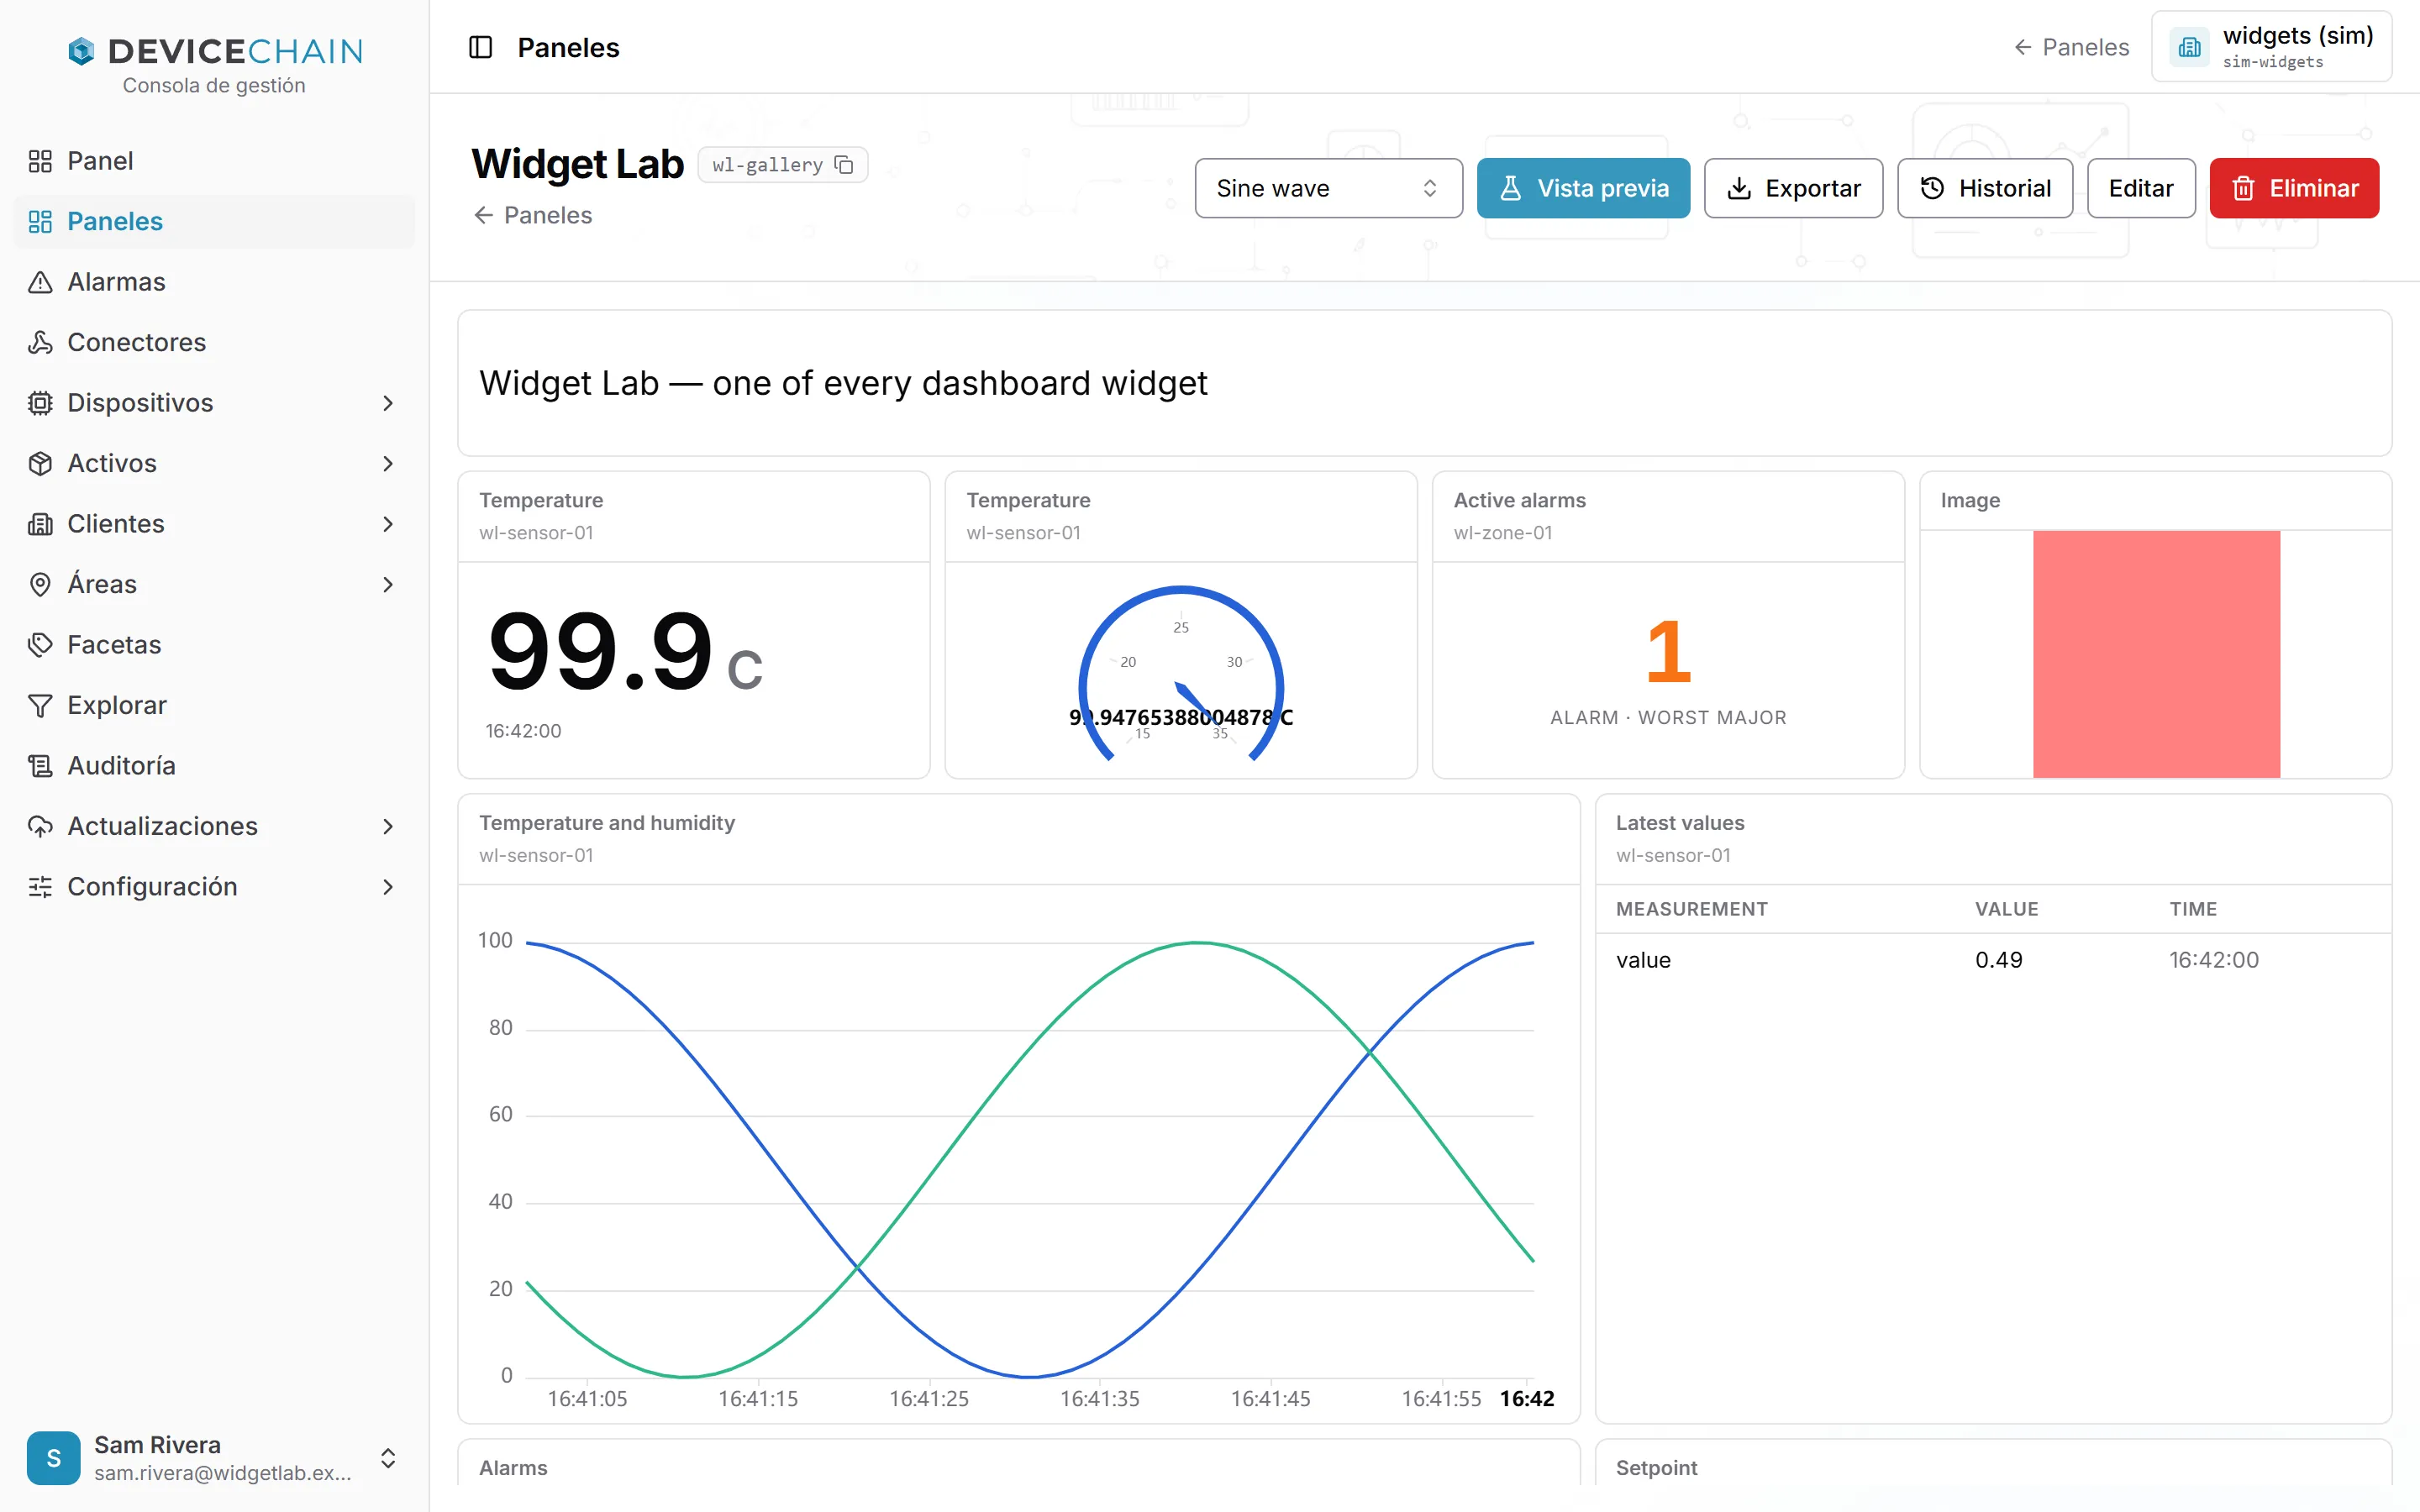Screen dimensions: 2420x1512
Task: Go to Alarmas in the sidebar
Action: pos(214,282)
